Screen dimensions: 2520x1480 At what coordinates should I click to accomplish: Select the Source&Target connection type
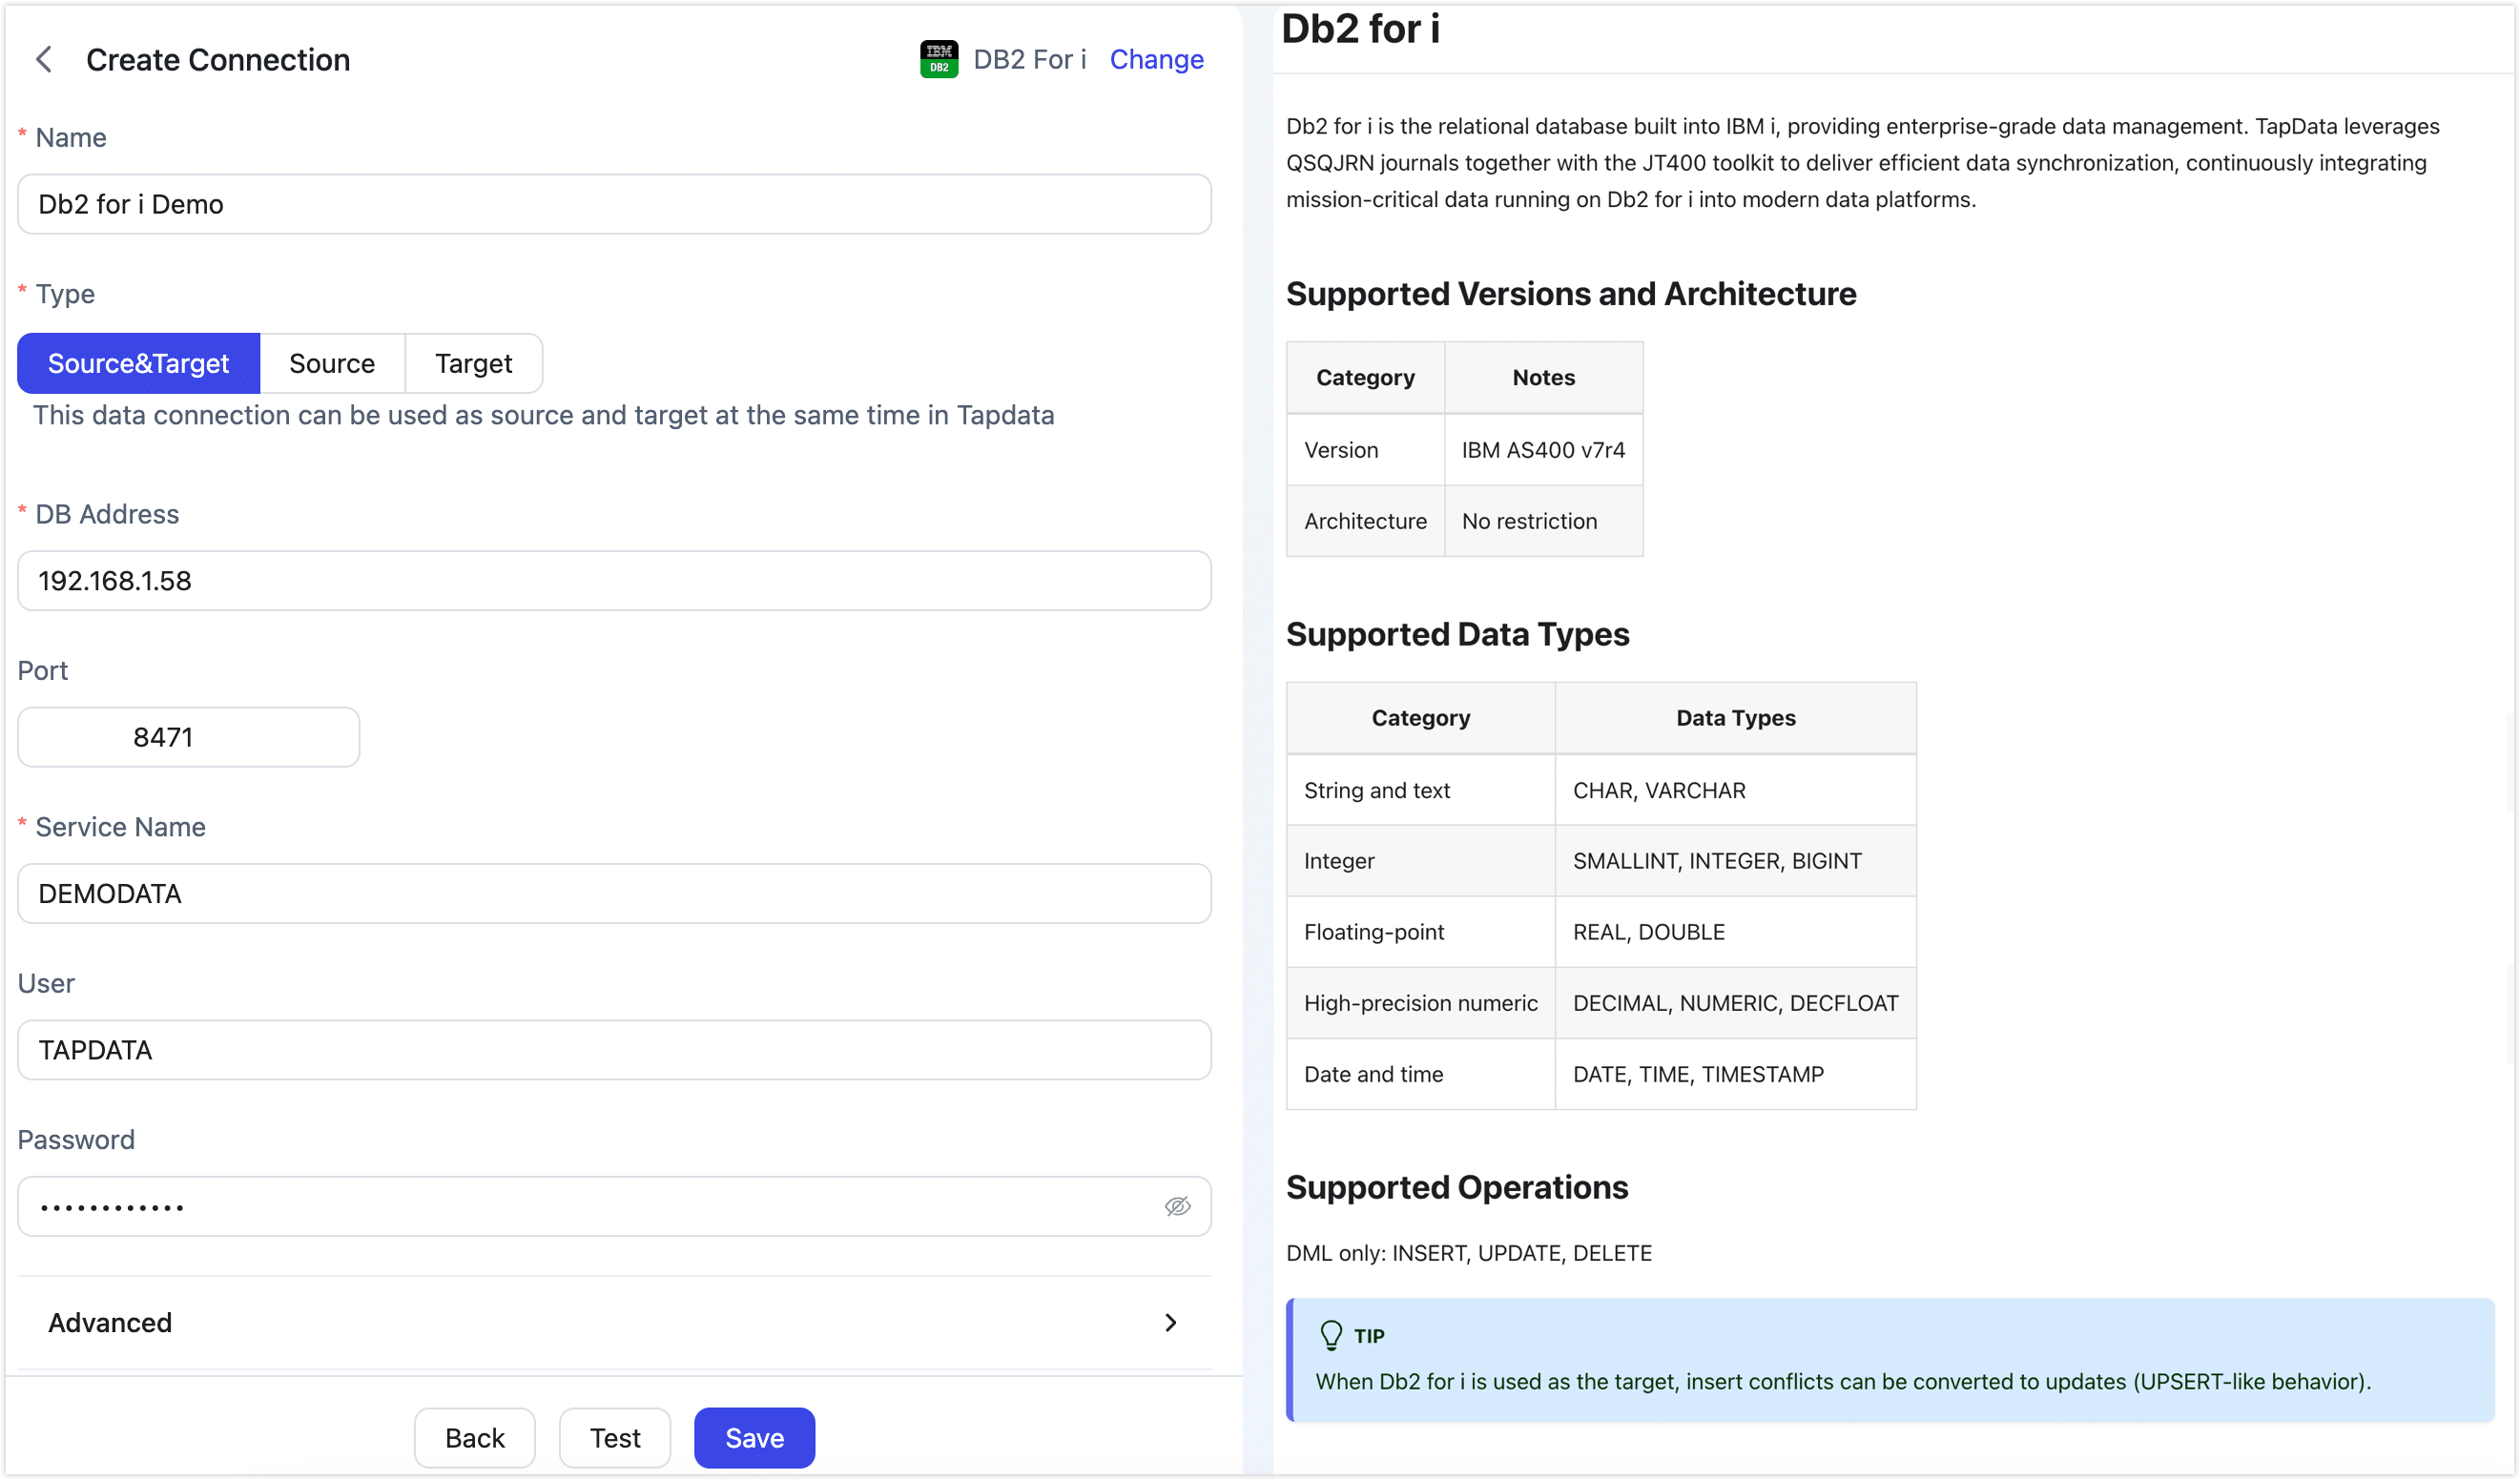[138, 363]
